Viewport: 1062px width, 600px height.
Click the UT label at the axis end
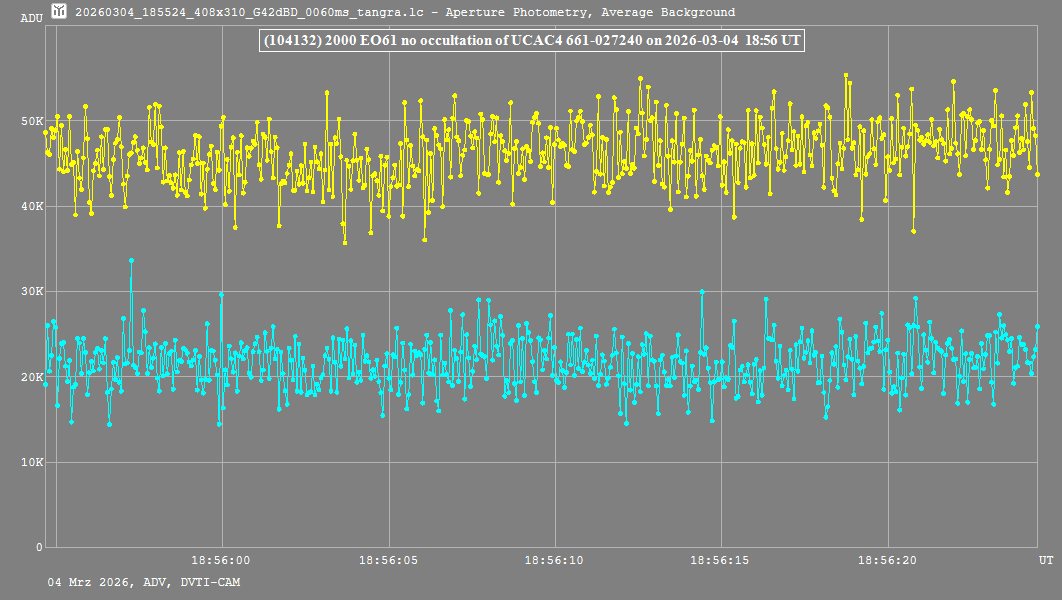point(1044,561)
